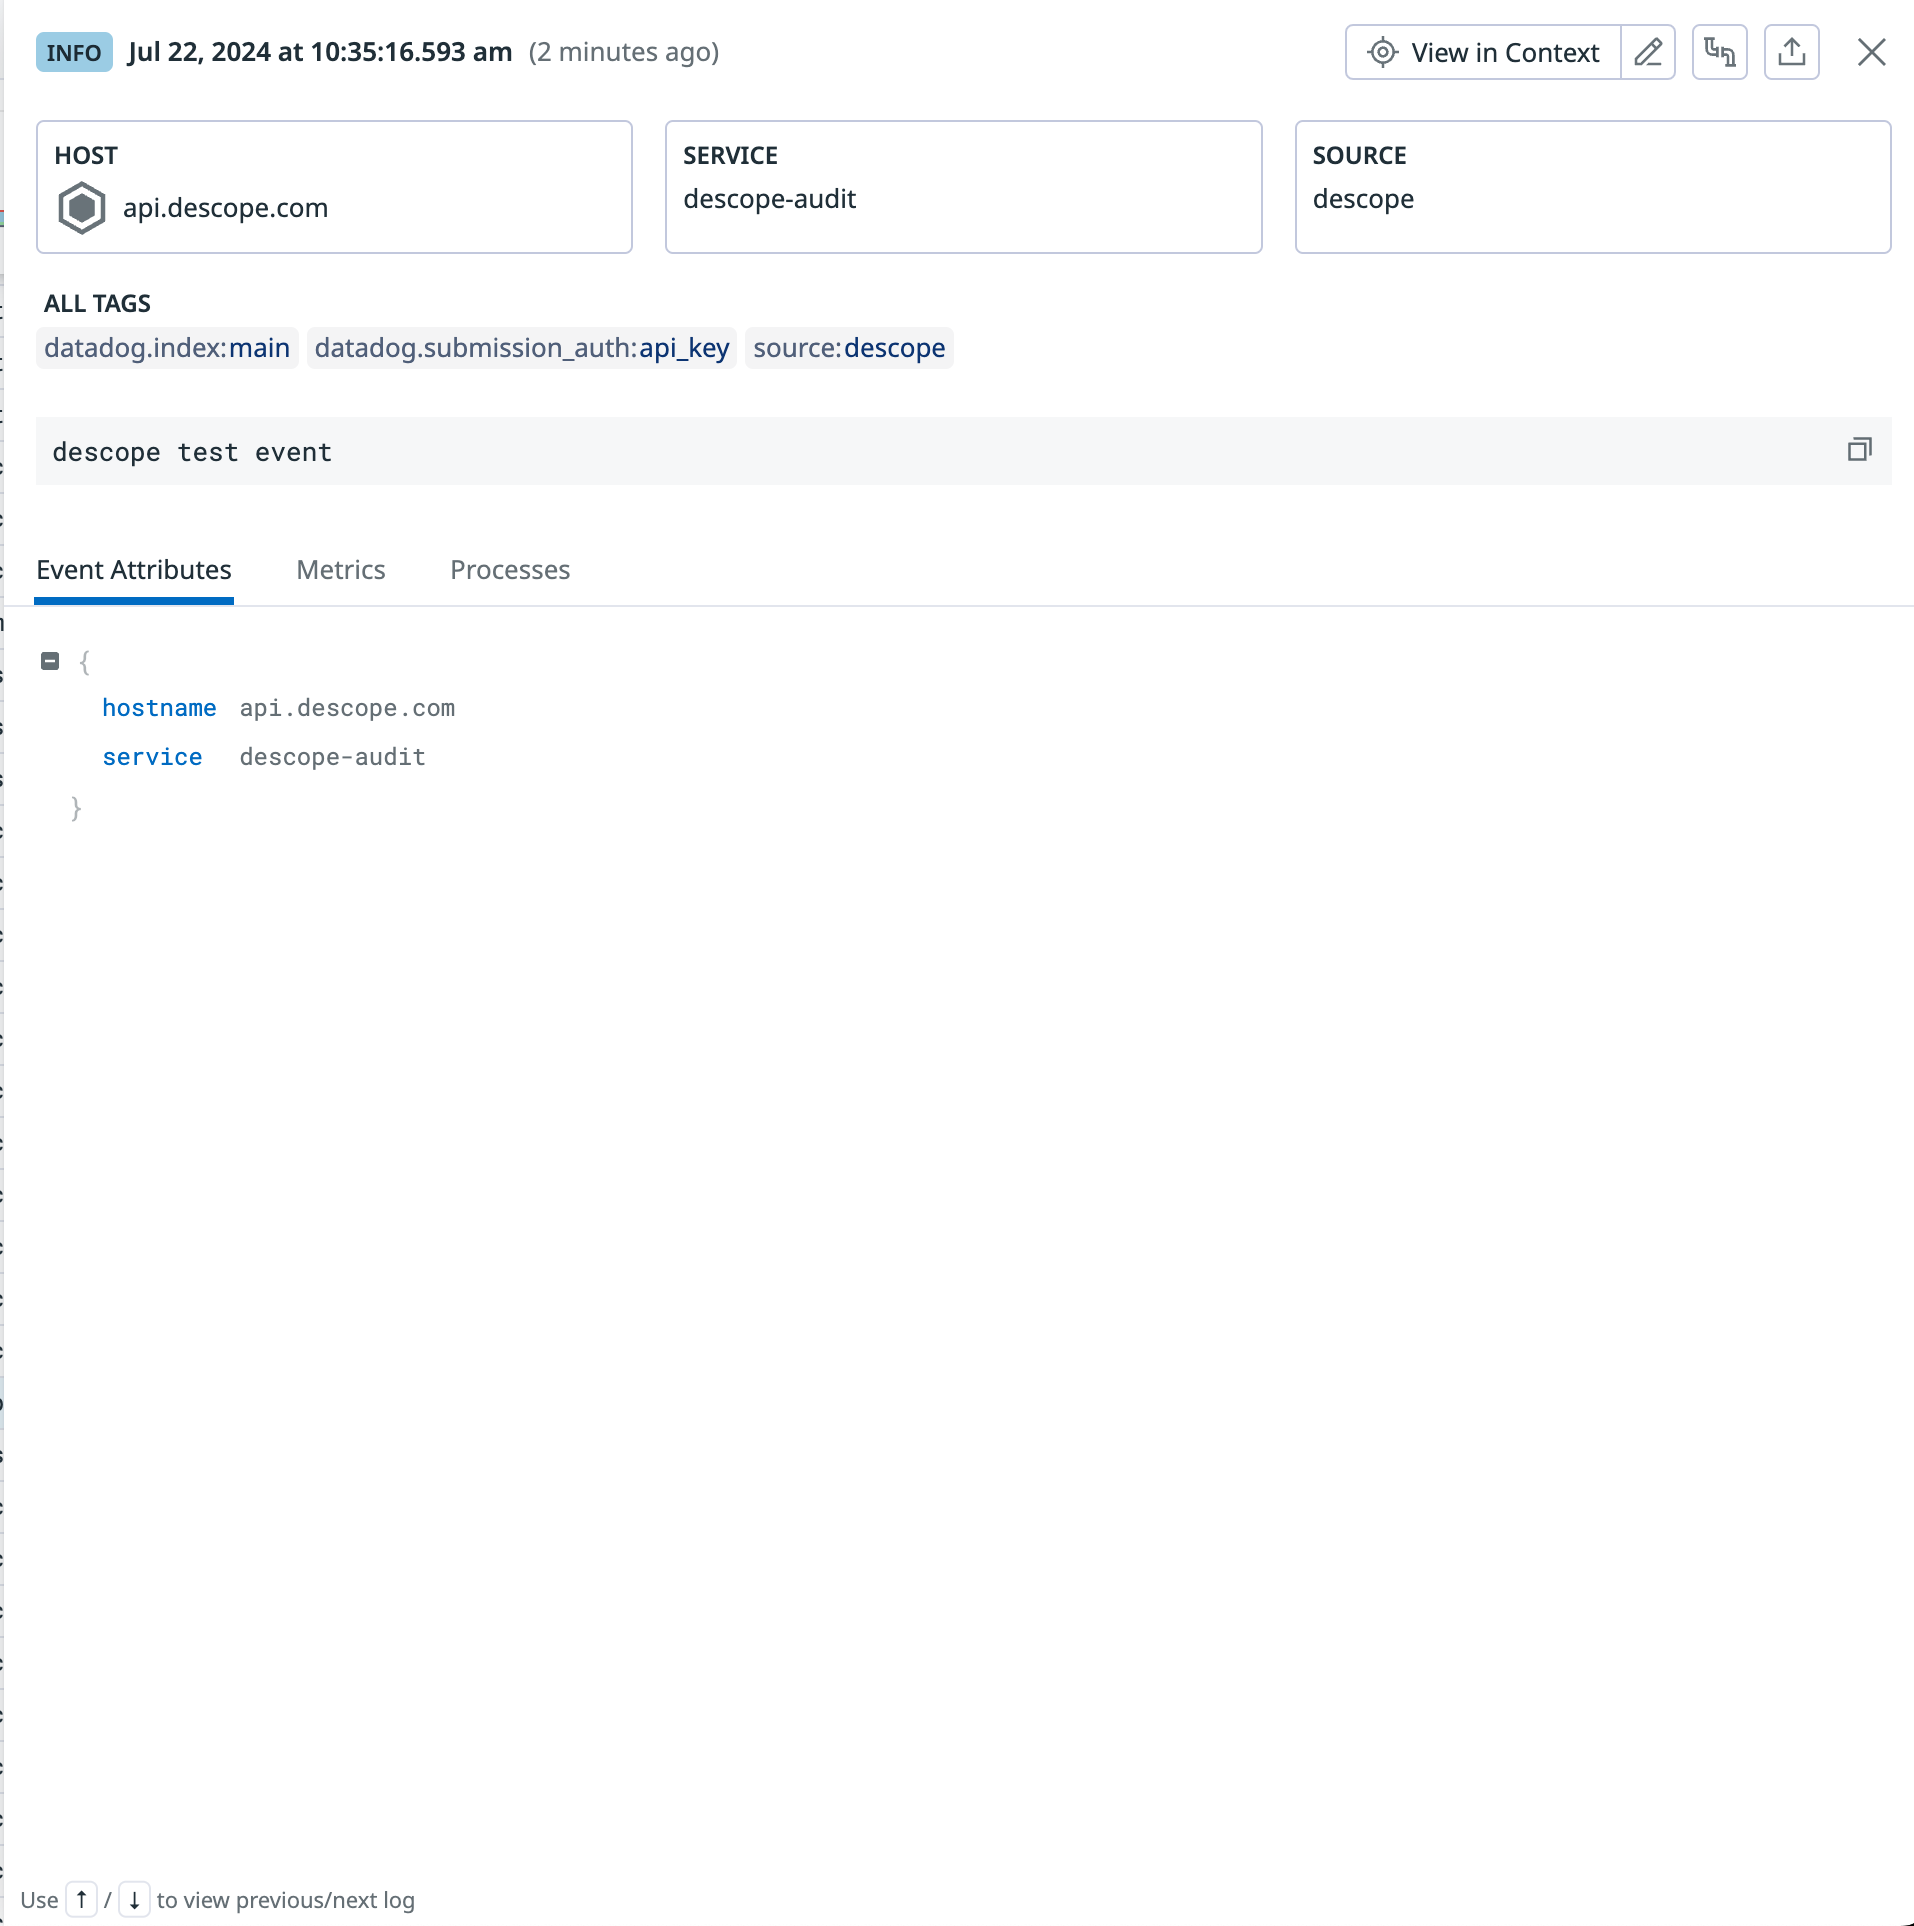The height and width of the screenshot is (1926, 1914).
Task: Click the hostname attribute key
Action: tap(159, 707)
